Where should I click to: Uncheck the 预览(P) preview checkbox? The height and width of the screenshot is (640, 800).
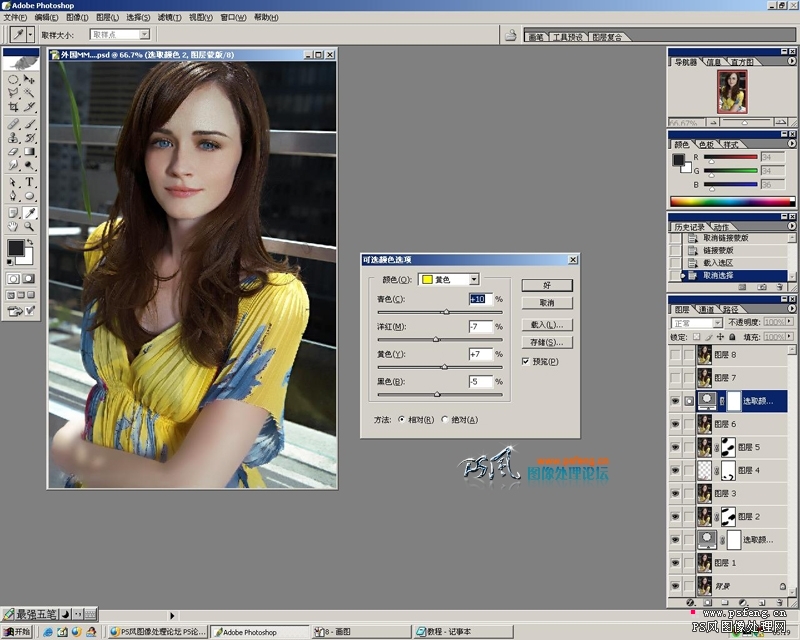pyautogui.click(x=526, y=361)
